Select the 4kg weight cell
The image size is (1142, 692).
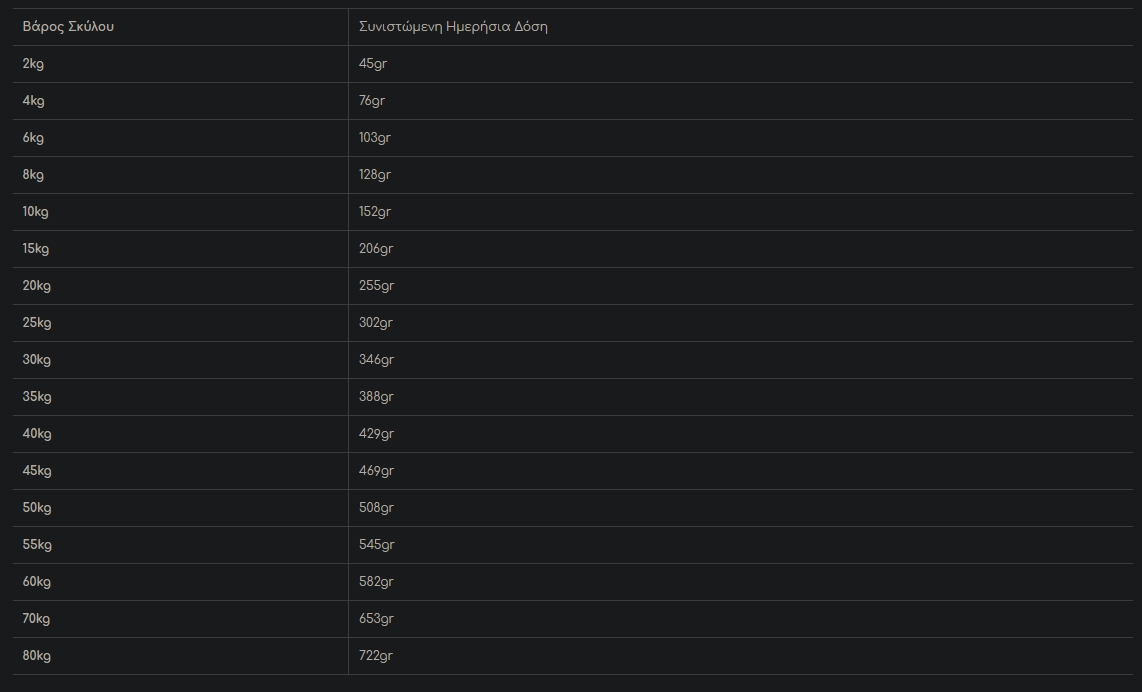point(34,101)
